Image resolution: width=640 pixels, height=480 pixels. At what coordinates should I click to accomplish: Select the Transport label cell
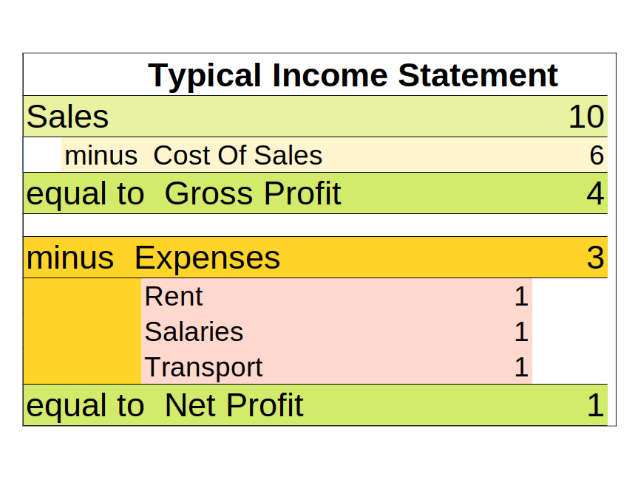[x=203, y=367]
